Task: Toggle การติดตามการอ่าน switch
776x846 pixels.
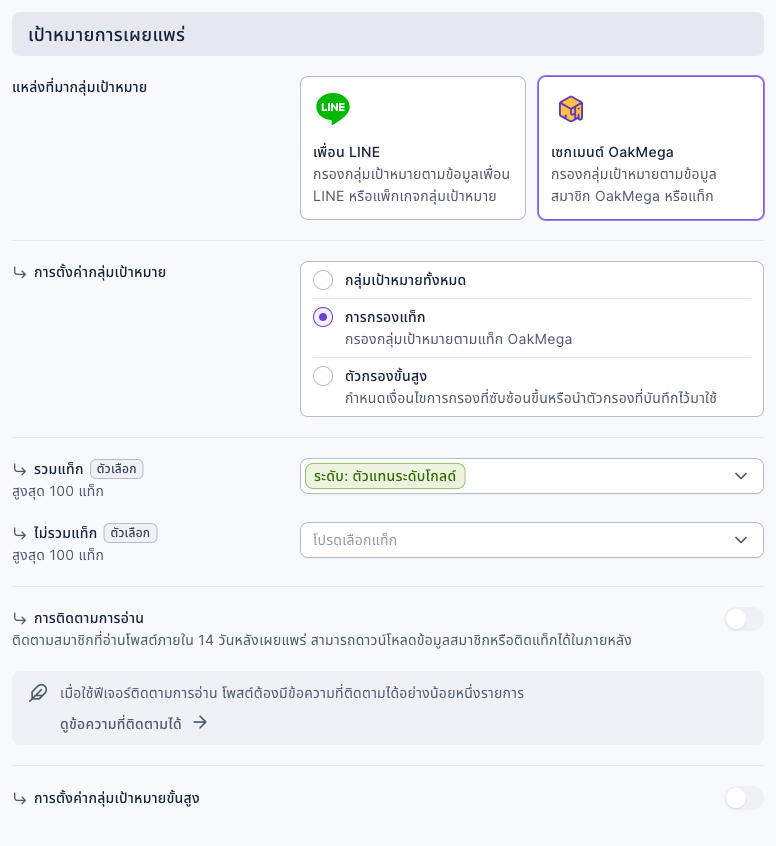Action: (744, 619)
